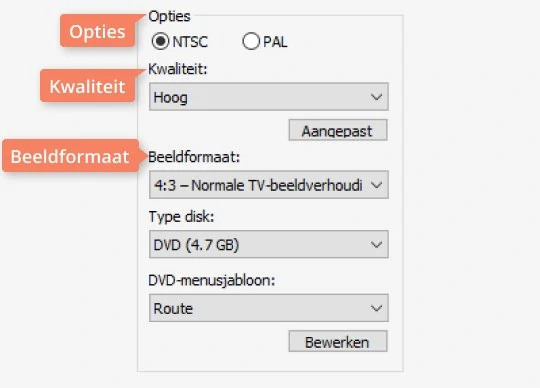This screenshot has width=540, height=388.
Task: Open the Beeldformaat 4:3 dropdown
Action: tap(269, 185)
